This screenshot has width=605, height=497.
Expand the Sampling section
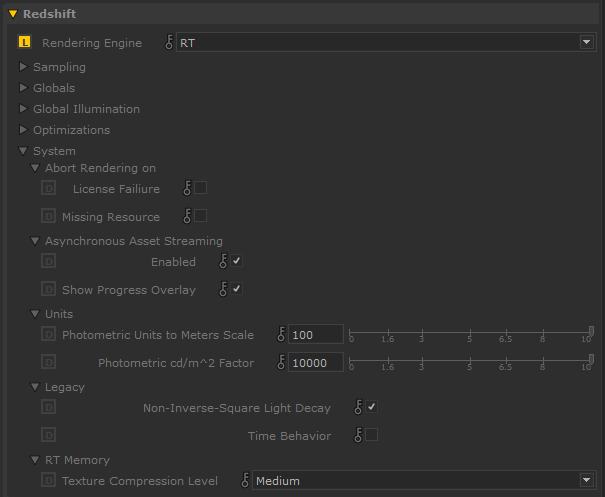coord(24,67)
